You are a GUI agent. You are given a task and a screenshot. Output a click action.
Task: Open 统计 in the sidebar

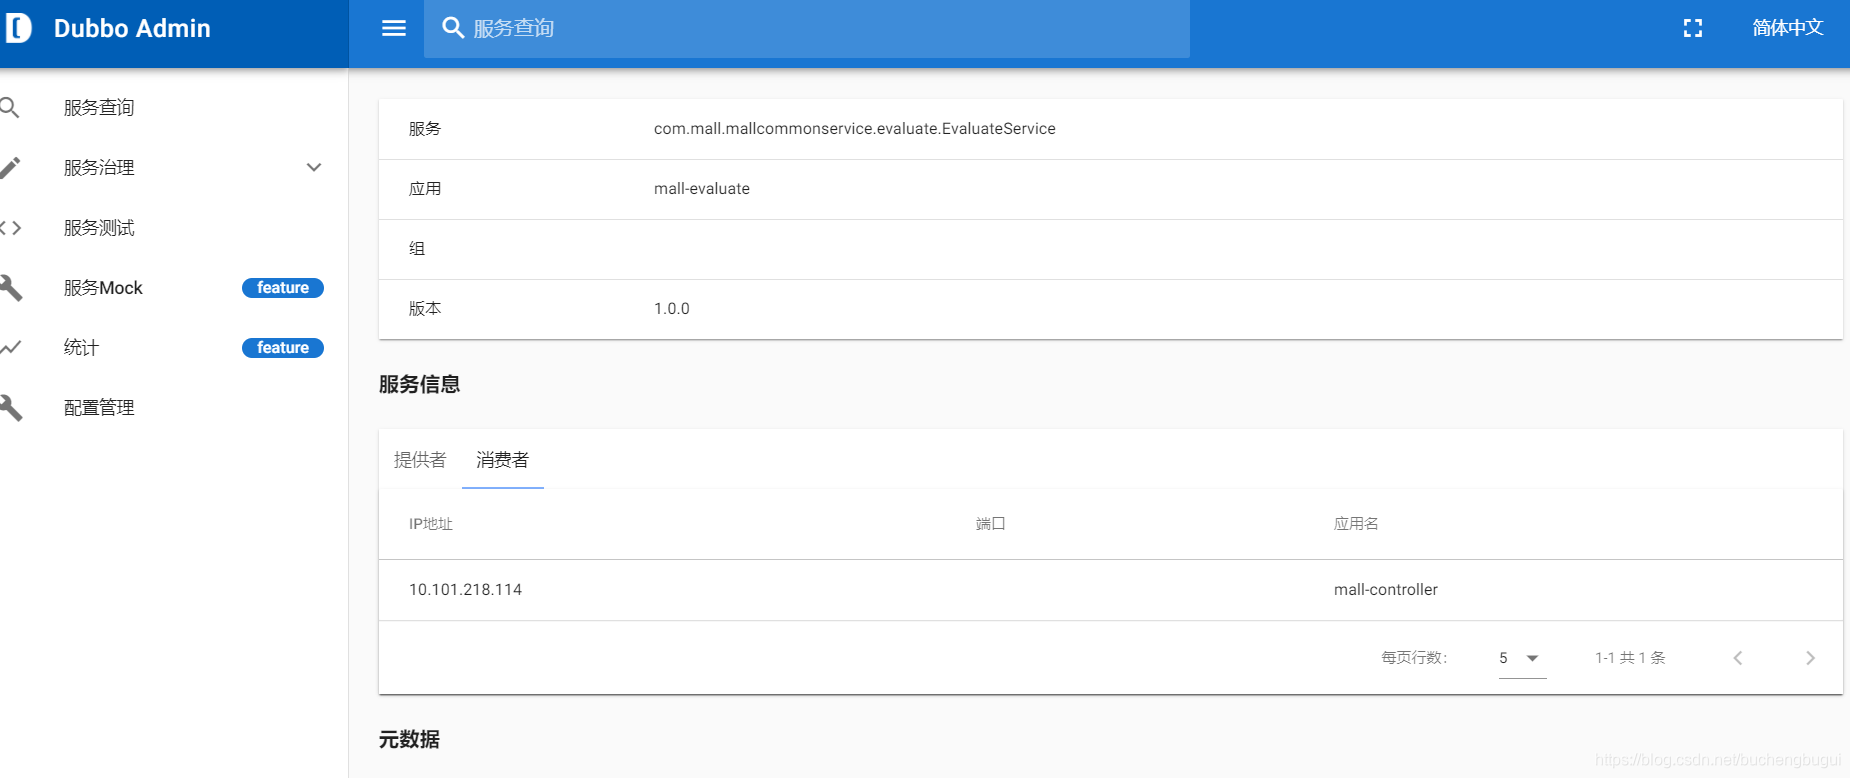pyautogui.click(x=81, y=348)
